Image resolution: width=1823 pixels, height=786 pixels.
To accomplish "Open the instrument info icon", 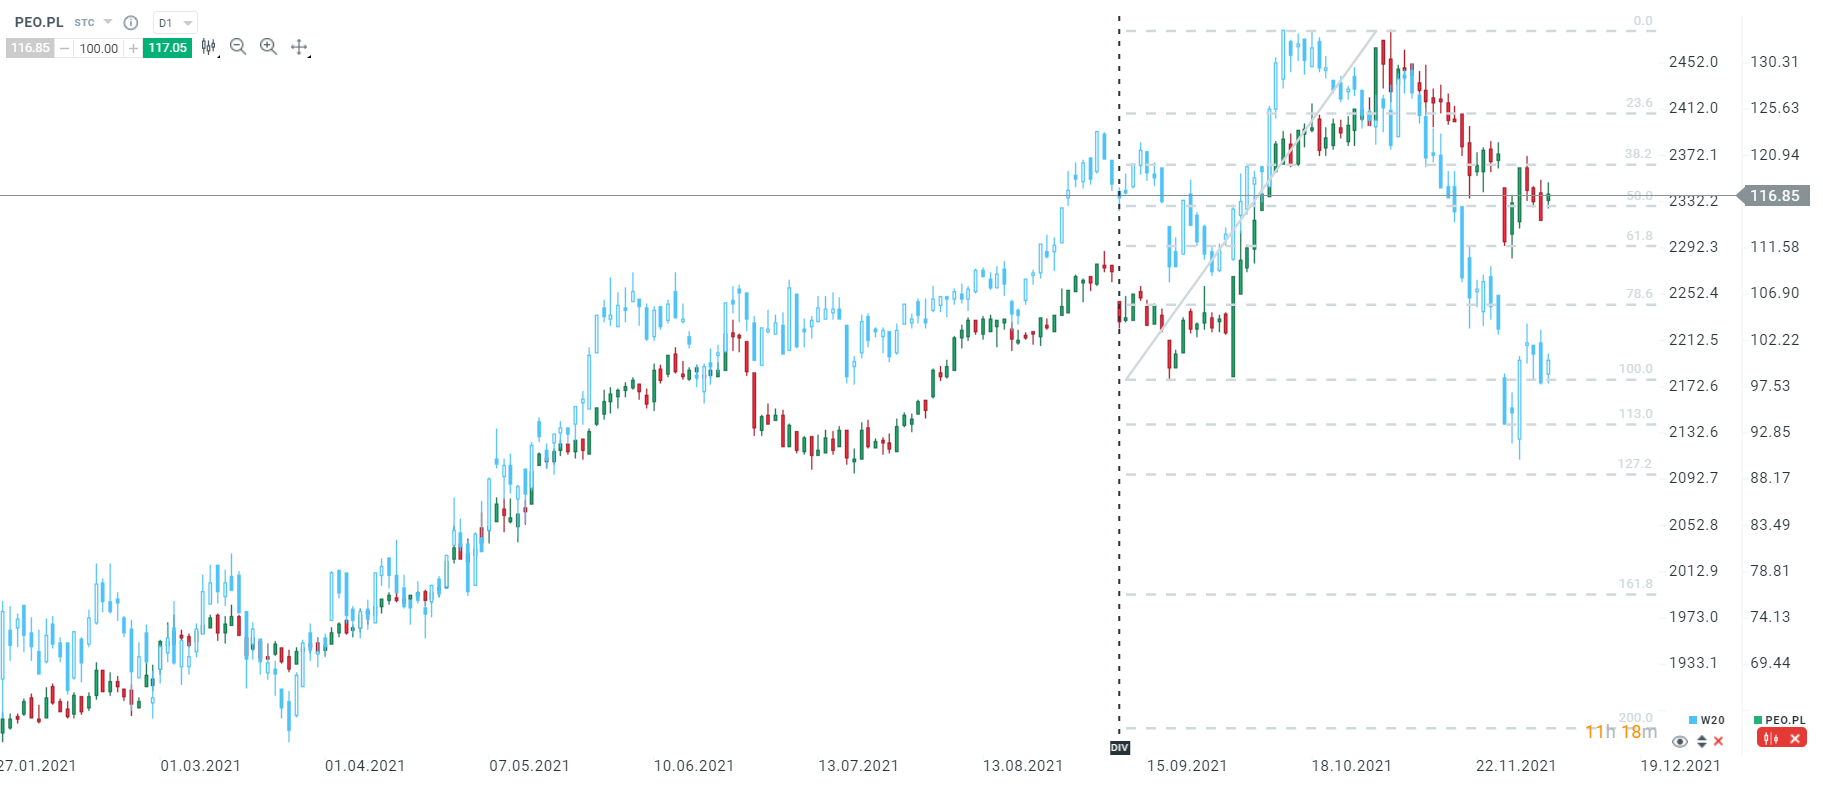I will click(x=130, y=22).
